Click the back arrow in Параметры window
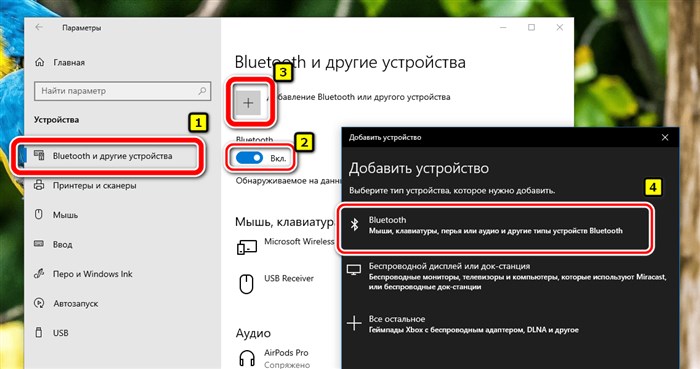The height and width of the screenshot is (369, 700). pos(39,27)
